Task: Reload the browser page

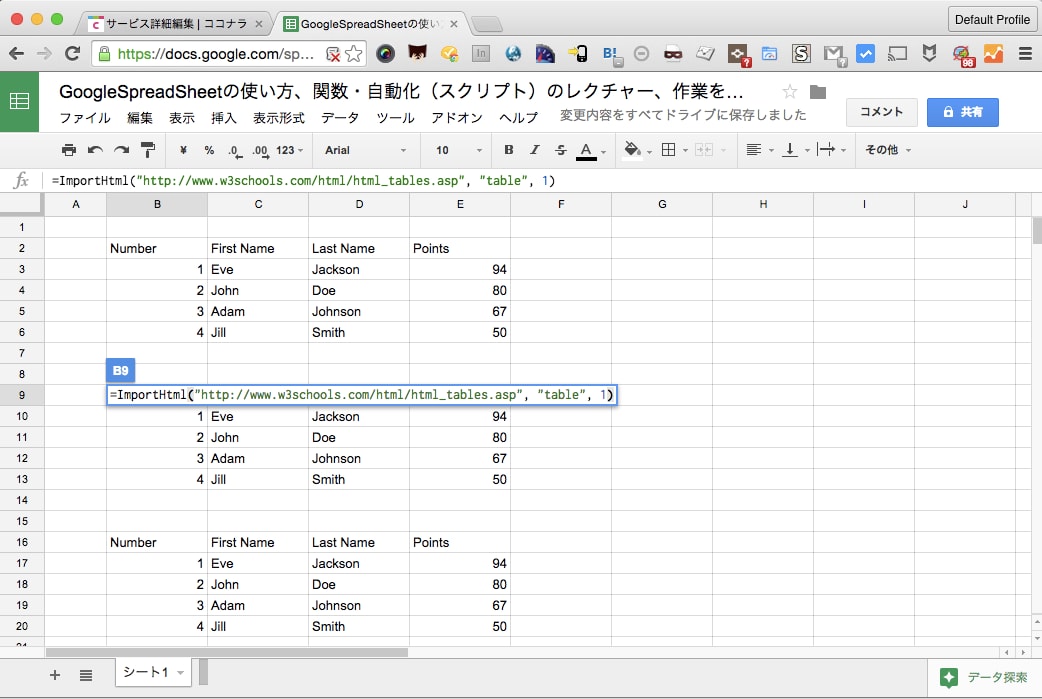Action: [x=72, y=54]
